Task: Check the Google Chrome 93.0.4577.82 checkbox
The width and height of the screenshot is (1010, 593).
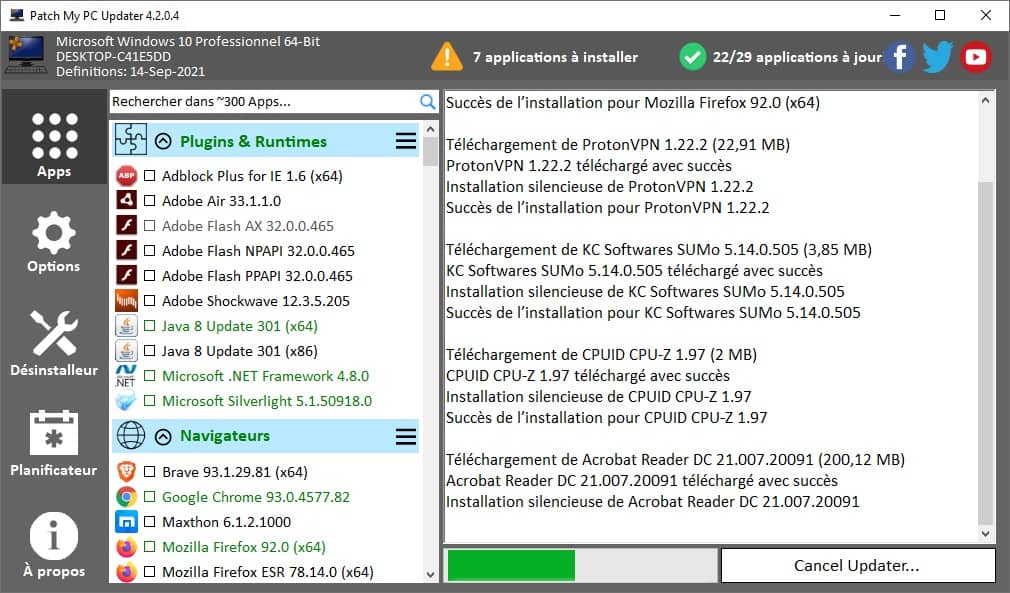Action: pyautogui.click(x=149, y=497)
